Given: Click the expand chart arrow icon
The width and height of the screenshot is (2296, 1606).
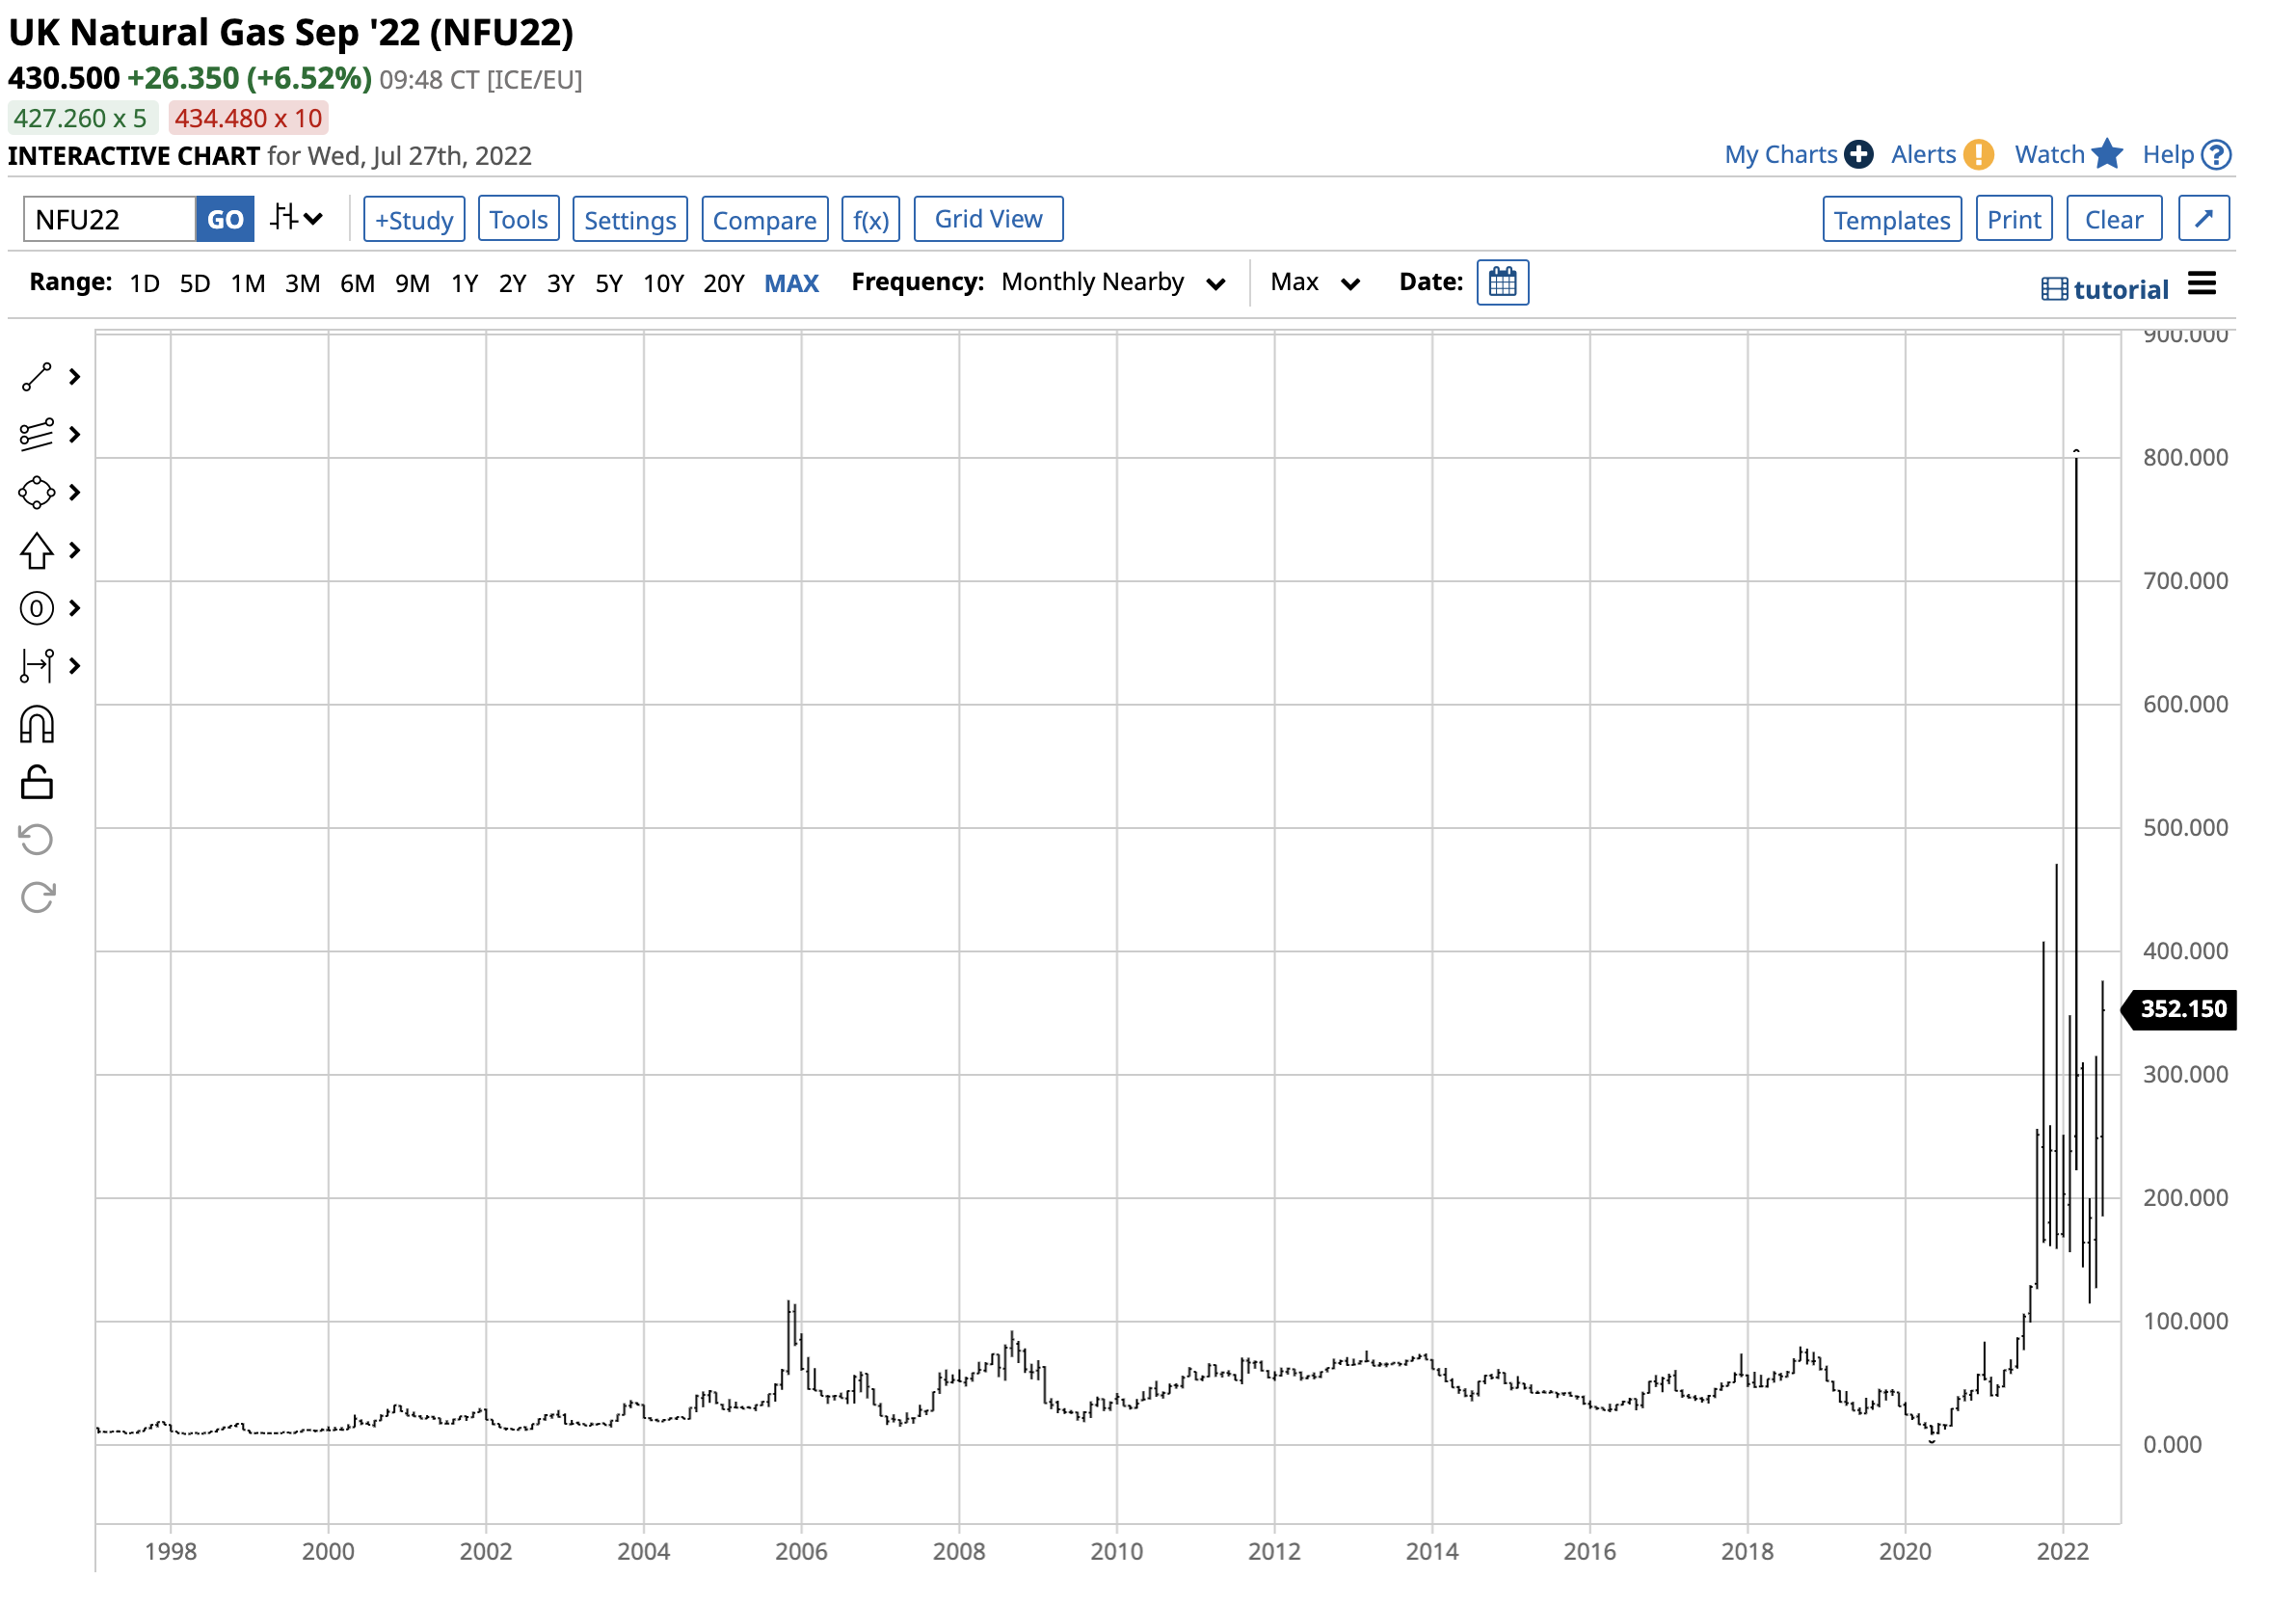Looking at the screenshot, I should [x=2206, y=219].
